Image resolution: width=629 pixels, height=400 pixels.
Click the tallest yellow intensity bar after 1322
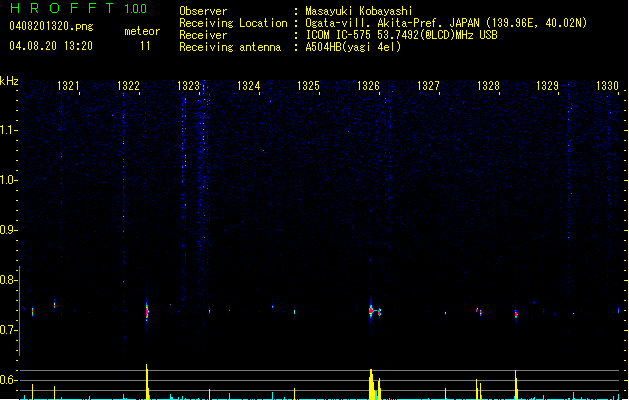(147, 382)
